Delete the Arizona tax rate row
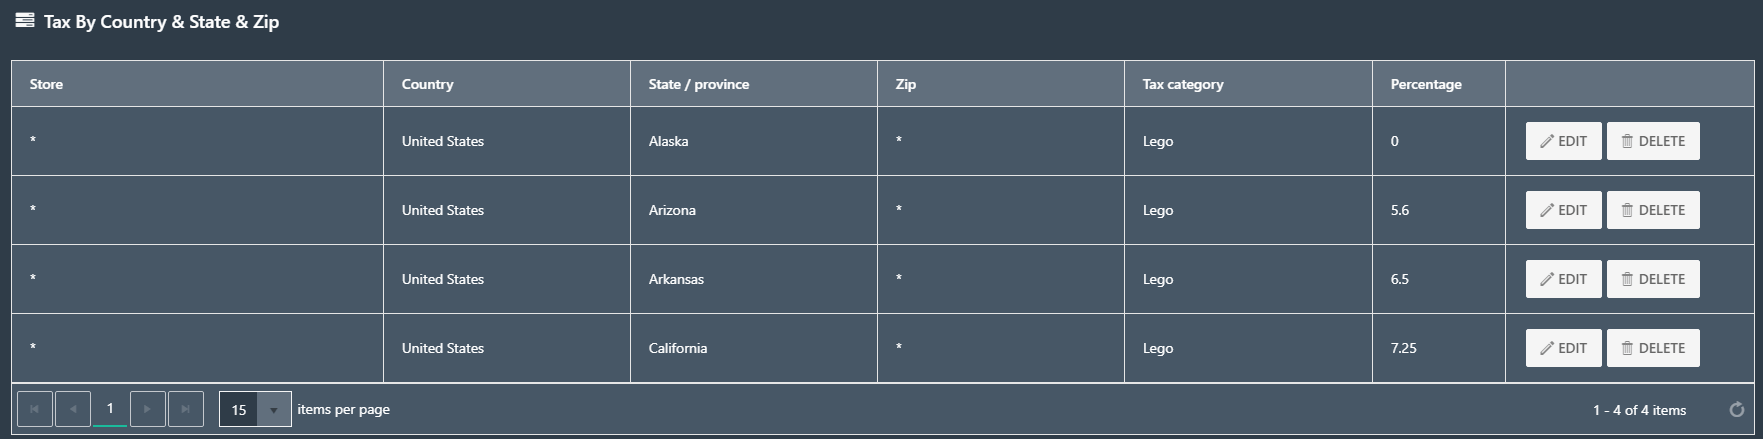 [1653, 210]
